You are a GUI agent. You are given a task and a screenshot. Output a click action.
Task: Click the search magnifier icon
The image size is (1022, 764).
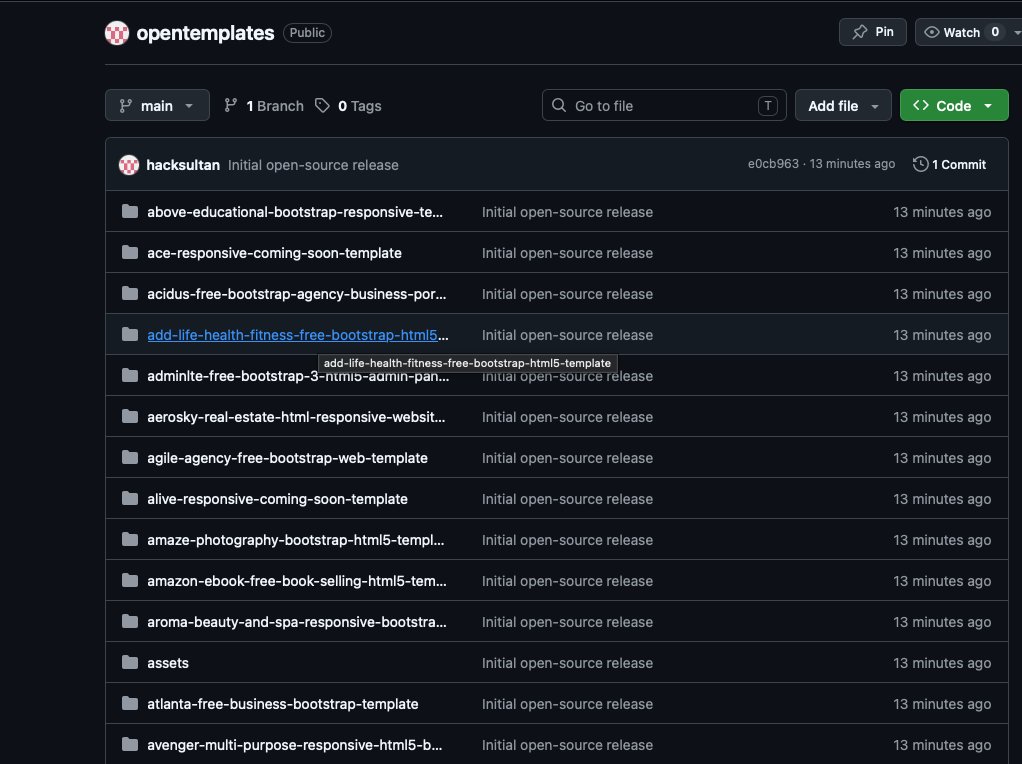click(x=559, y=105)
